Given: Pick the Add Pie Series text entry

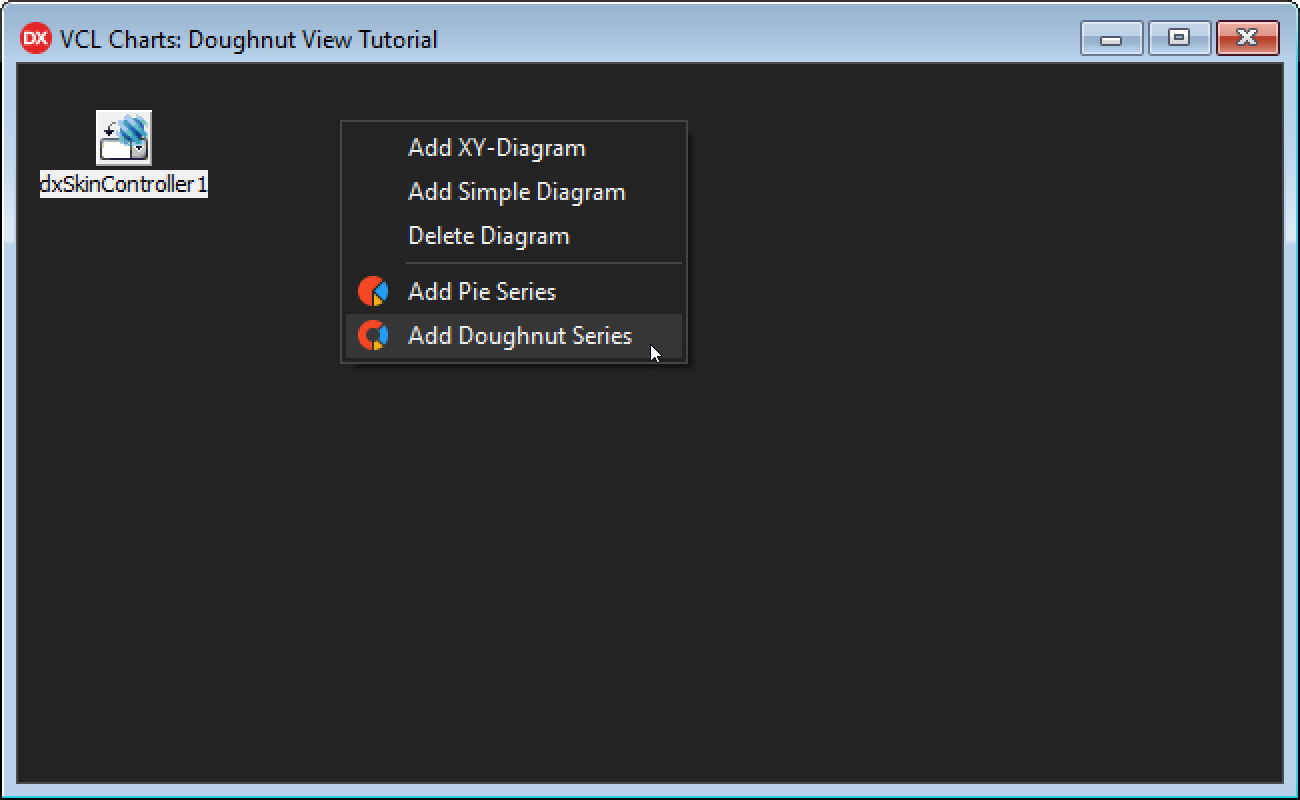Looking at the screenshot, I should (481, 292).
